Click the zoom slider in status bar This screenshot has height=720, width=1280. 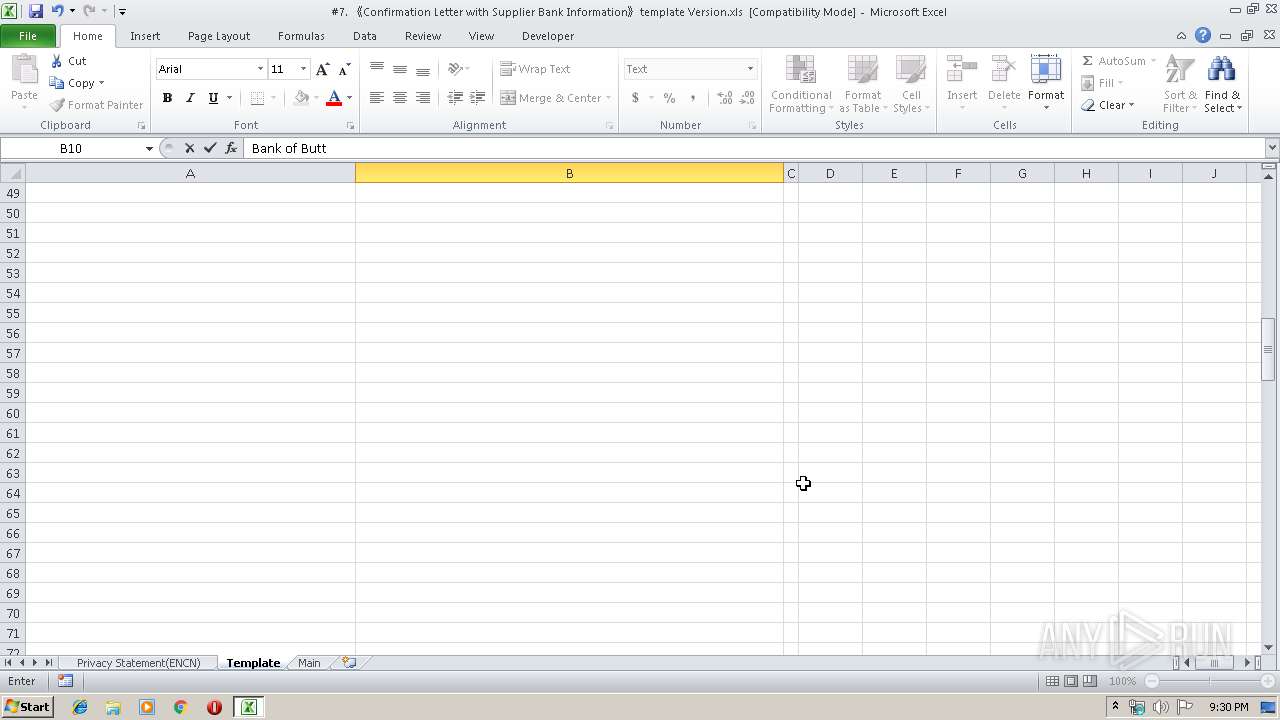pyautogui.click(x=1211, y=681)
